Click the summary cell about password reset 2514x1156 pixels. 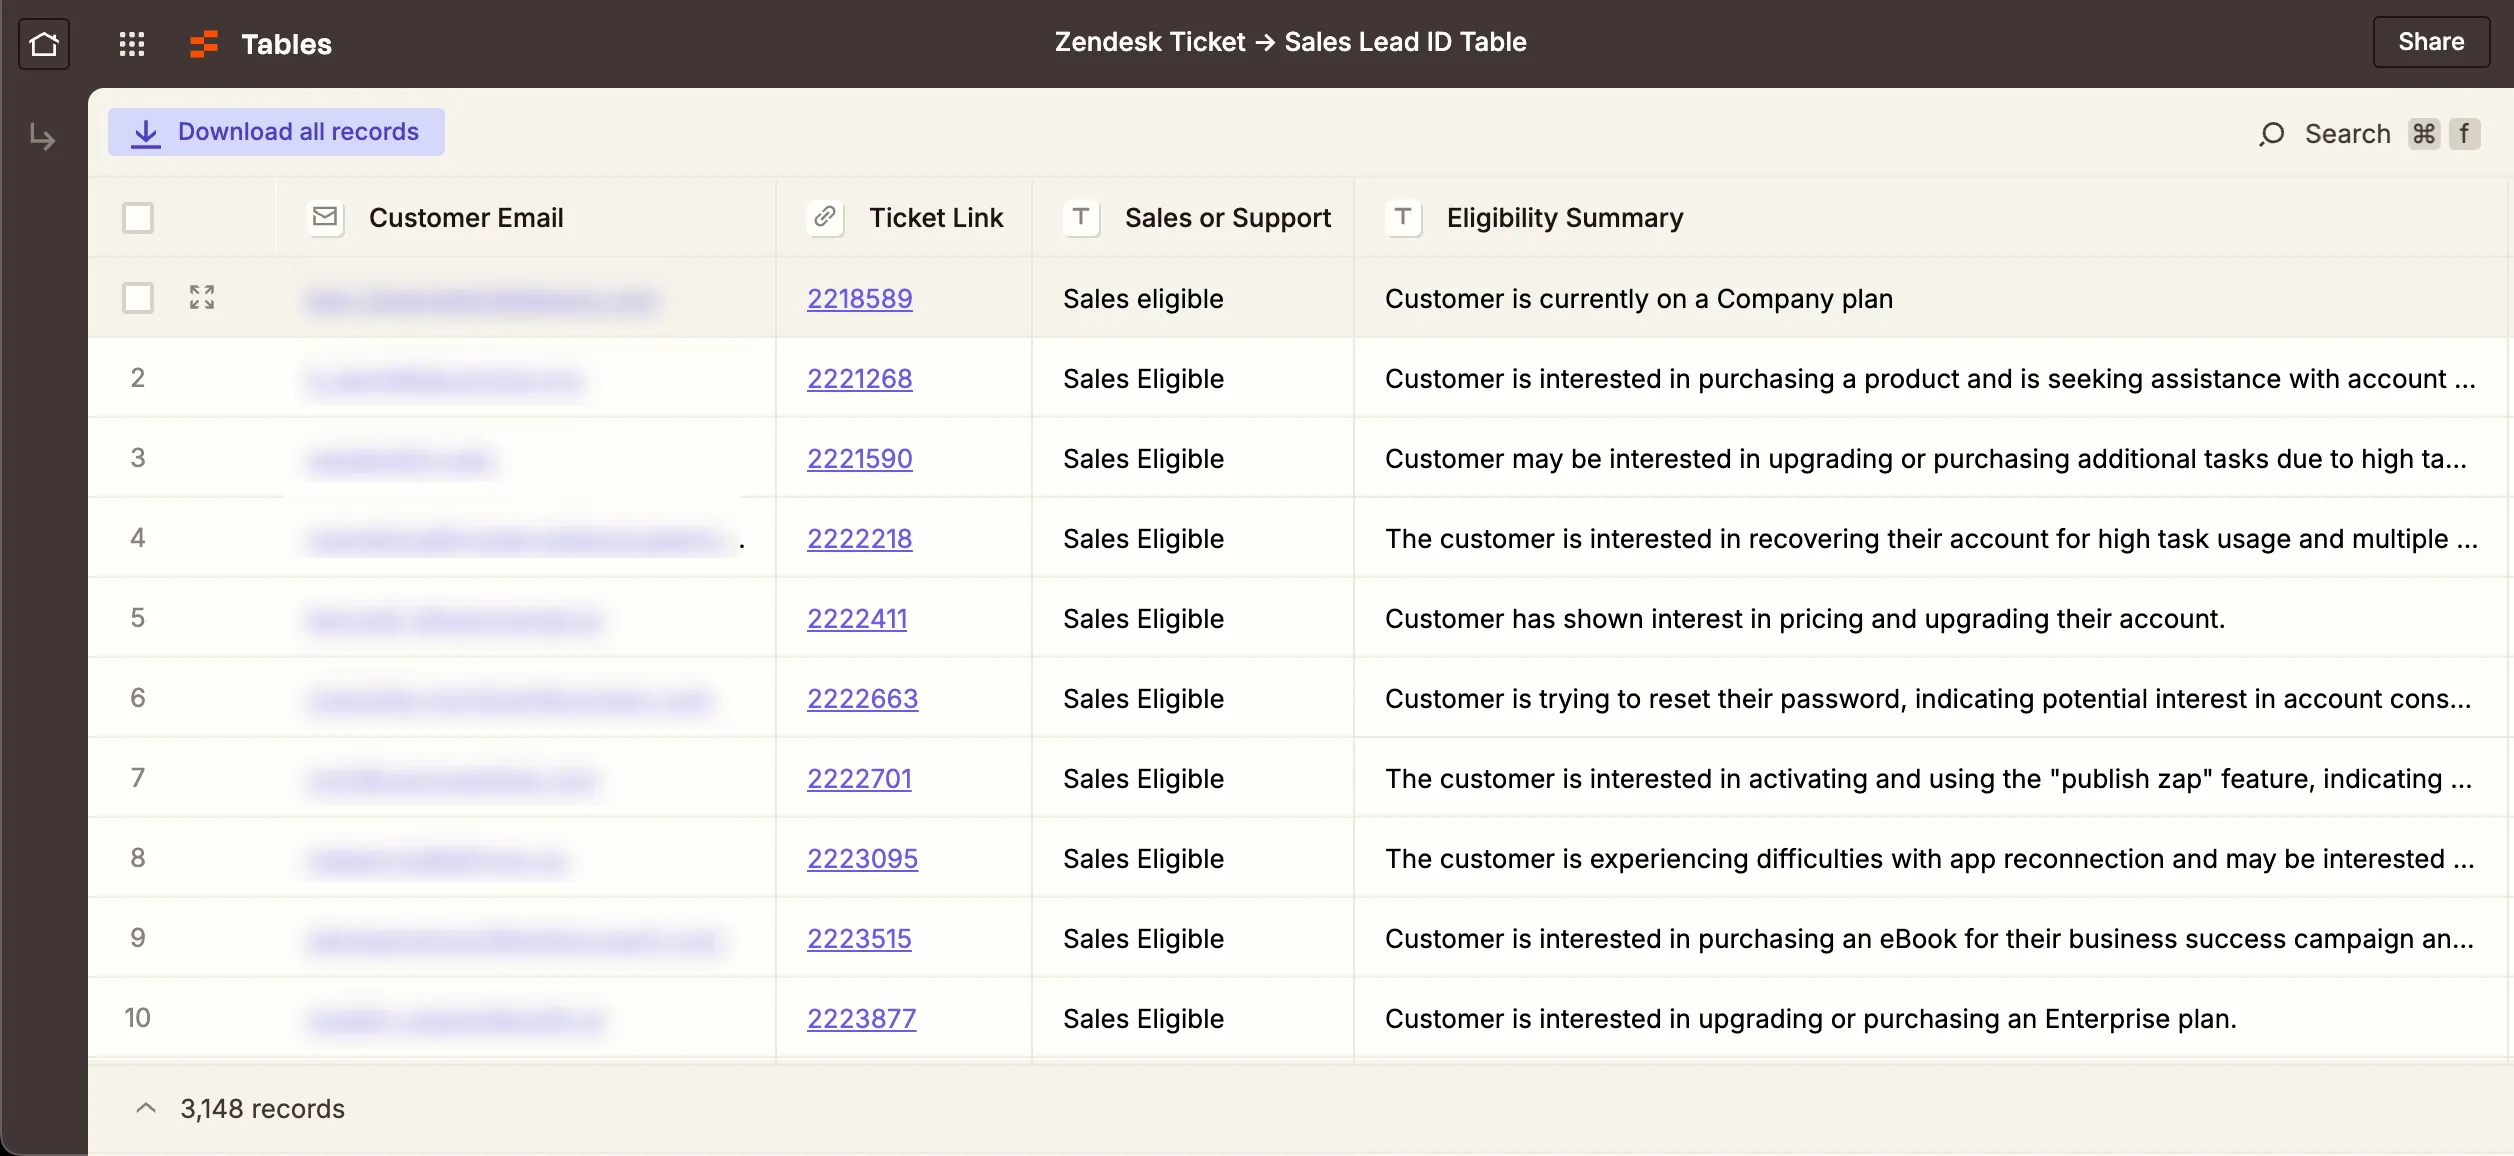[x=1930, y=698]
